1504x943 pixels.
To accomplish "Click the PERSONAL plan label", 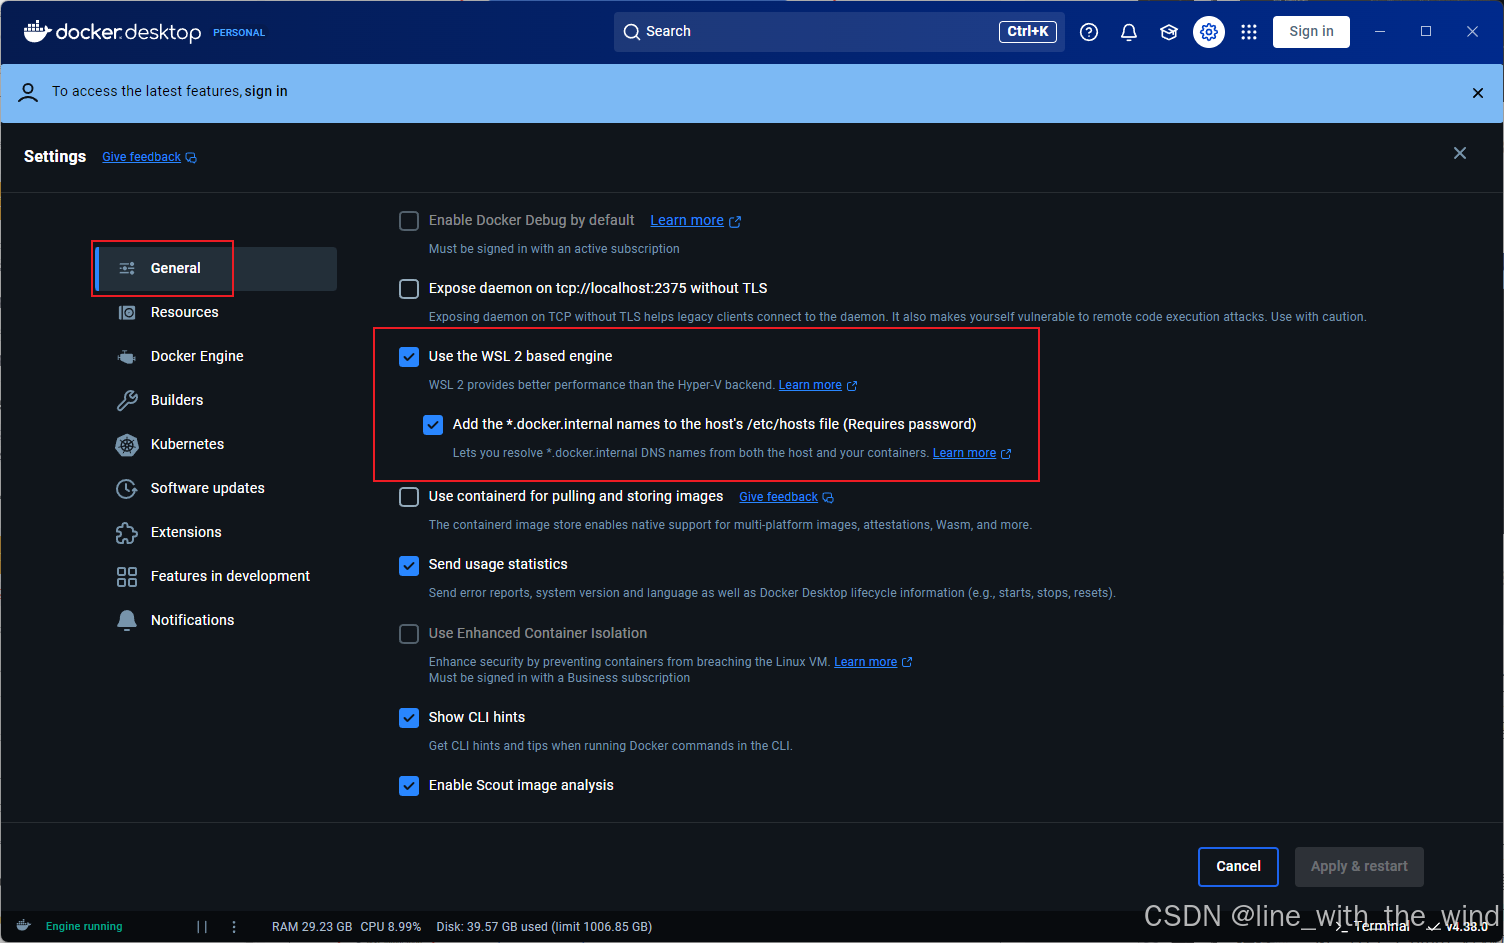I will tap(239, 33).
